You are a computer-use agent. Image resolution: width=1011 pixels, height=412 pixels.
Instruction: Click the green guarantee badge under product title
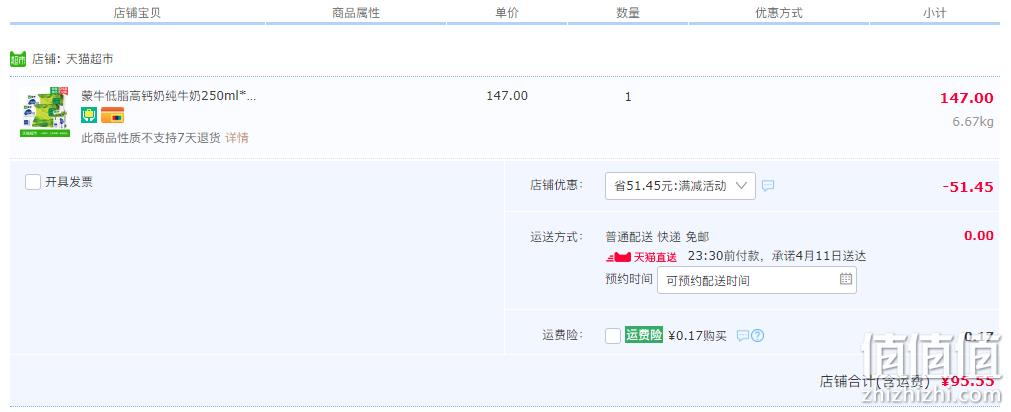pos(89,115)
